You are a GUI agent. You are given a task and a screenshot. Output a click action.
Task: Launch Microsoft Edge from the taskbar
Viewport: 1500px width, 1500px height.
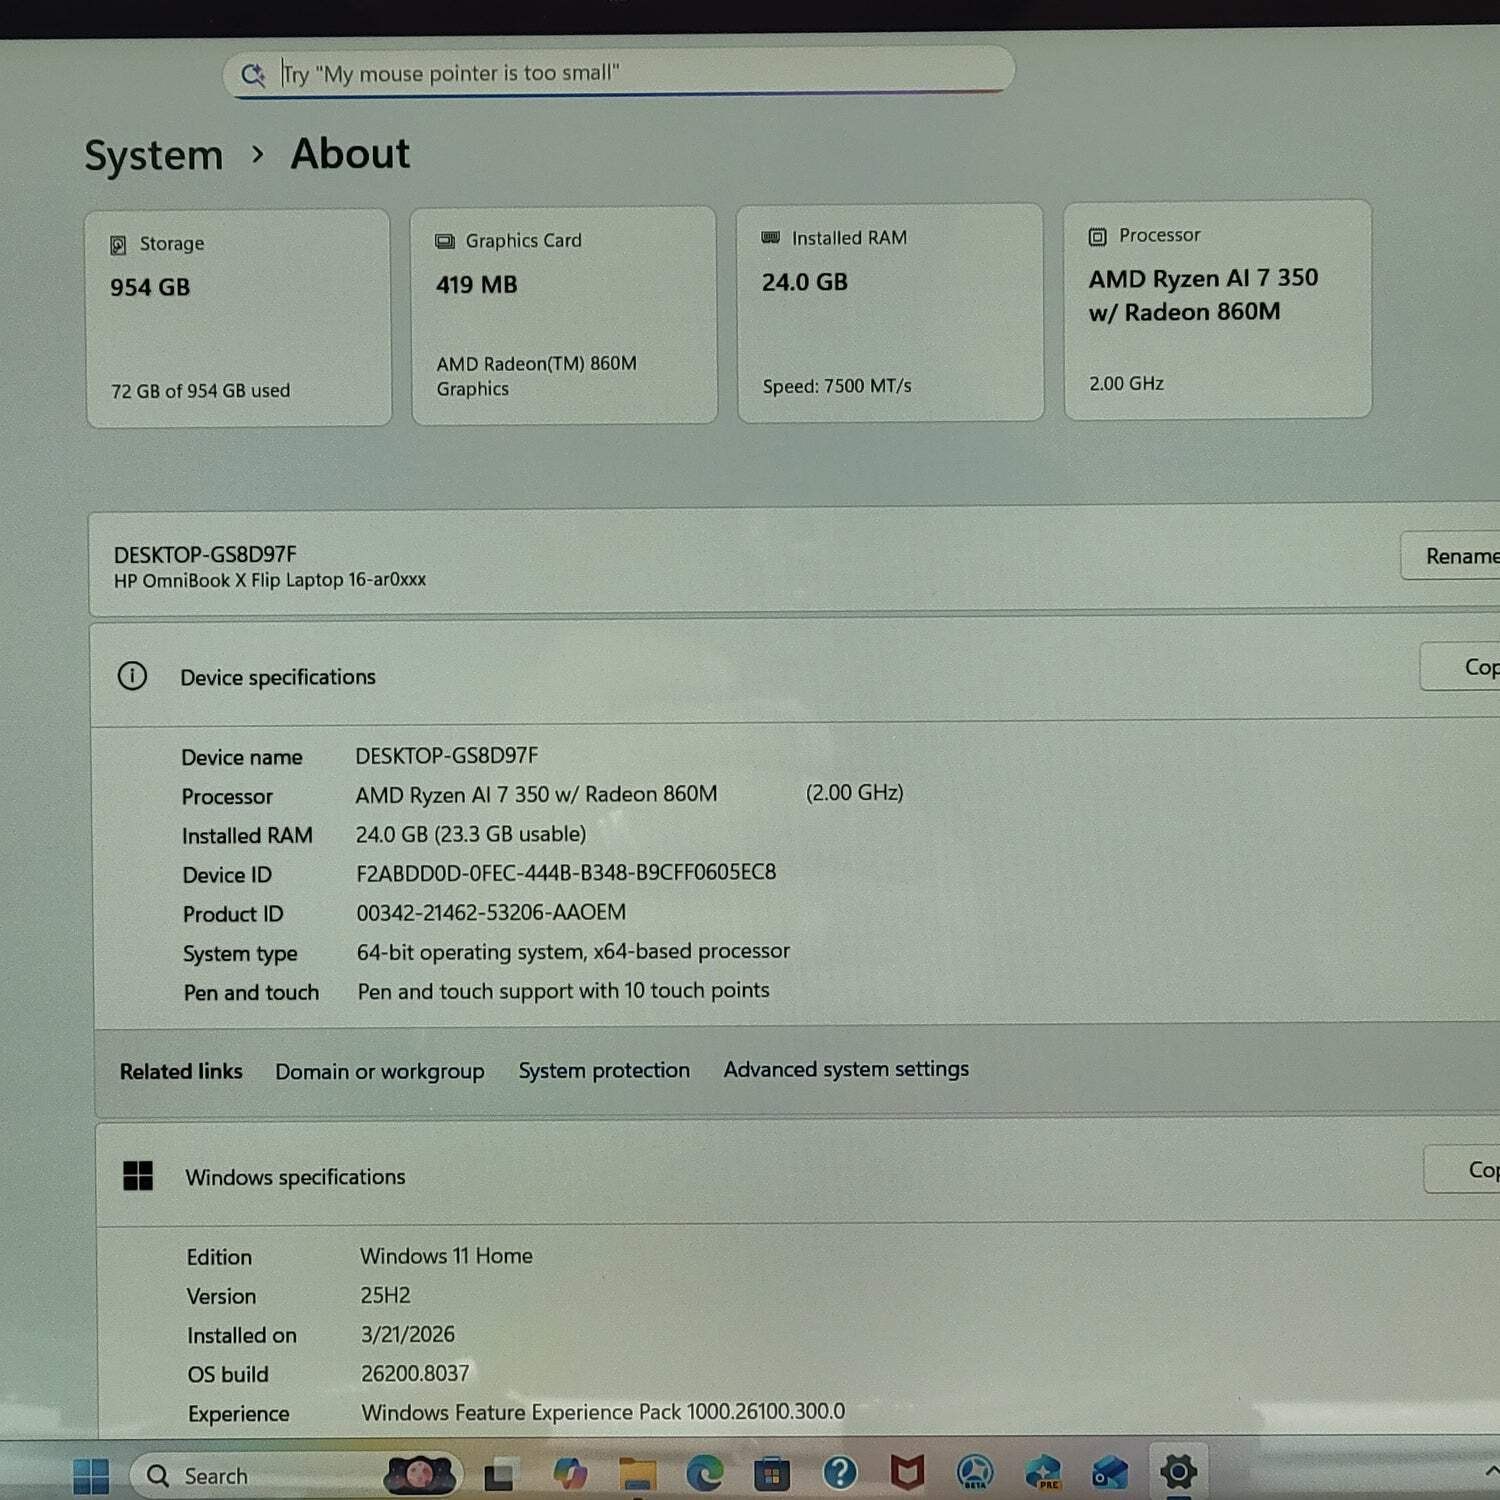(705, 1473)
